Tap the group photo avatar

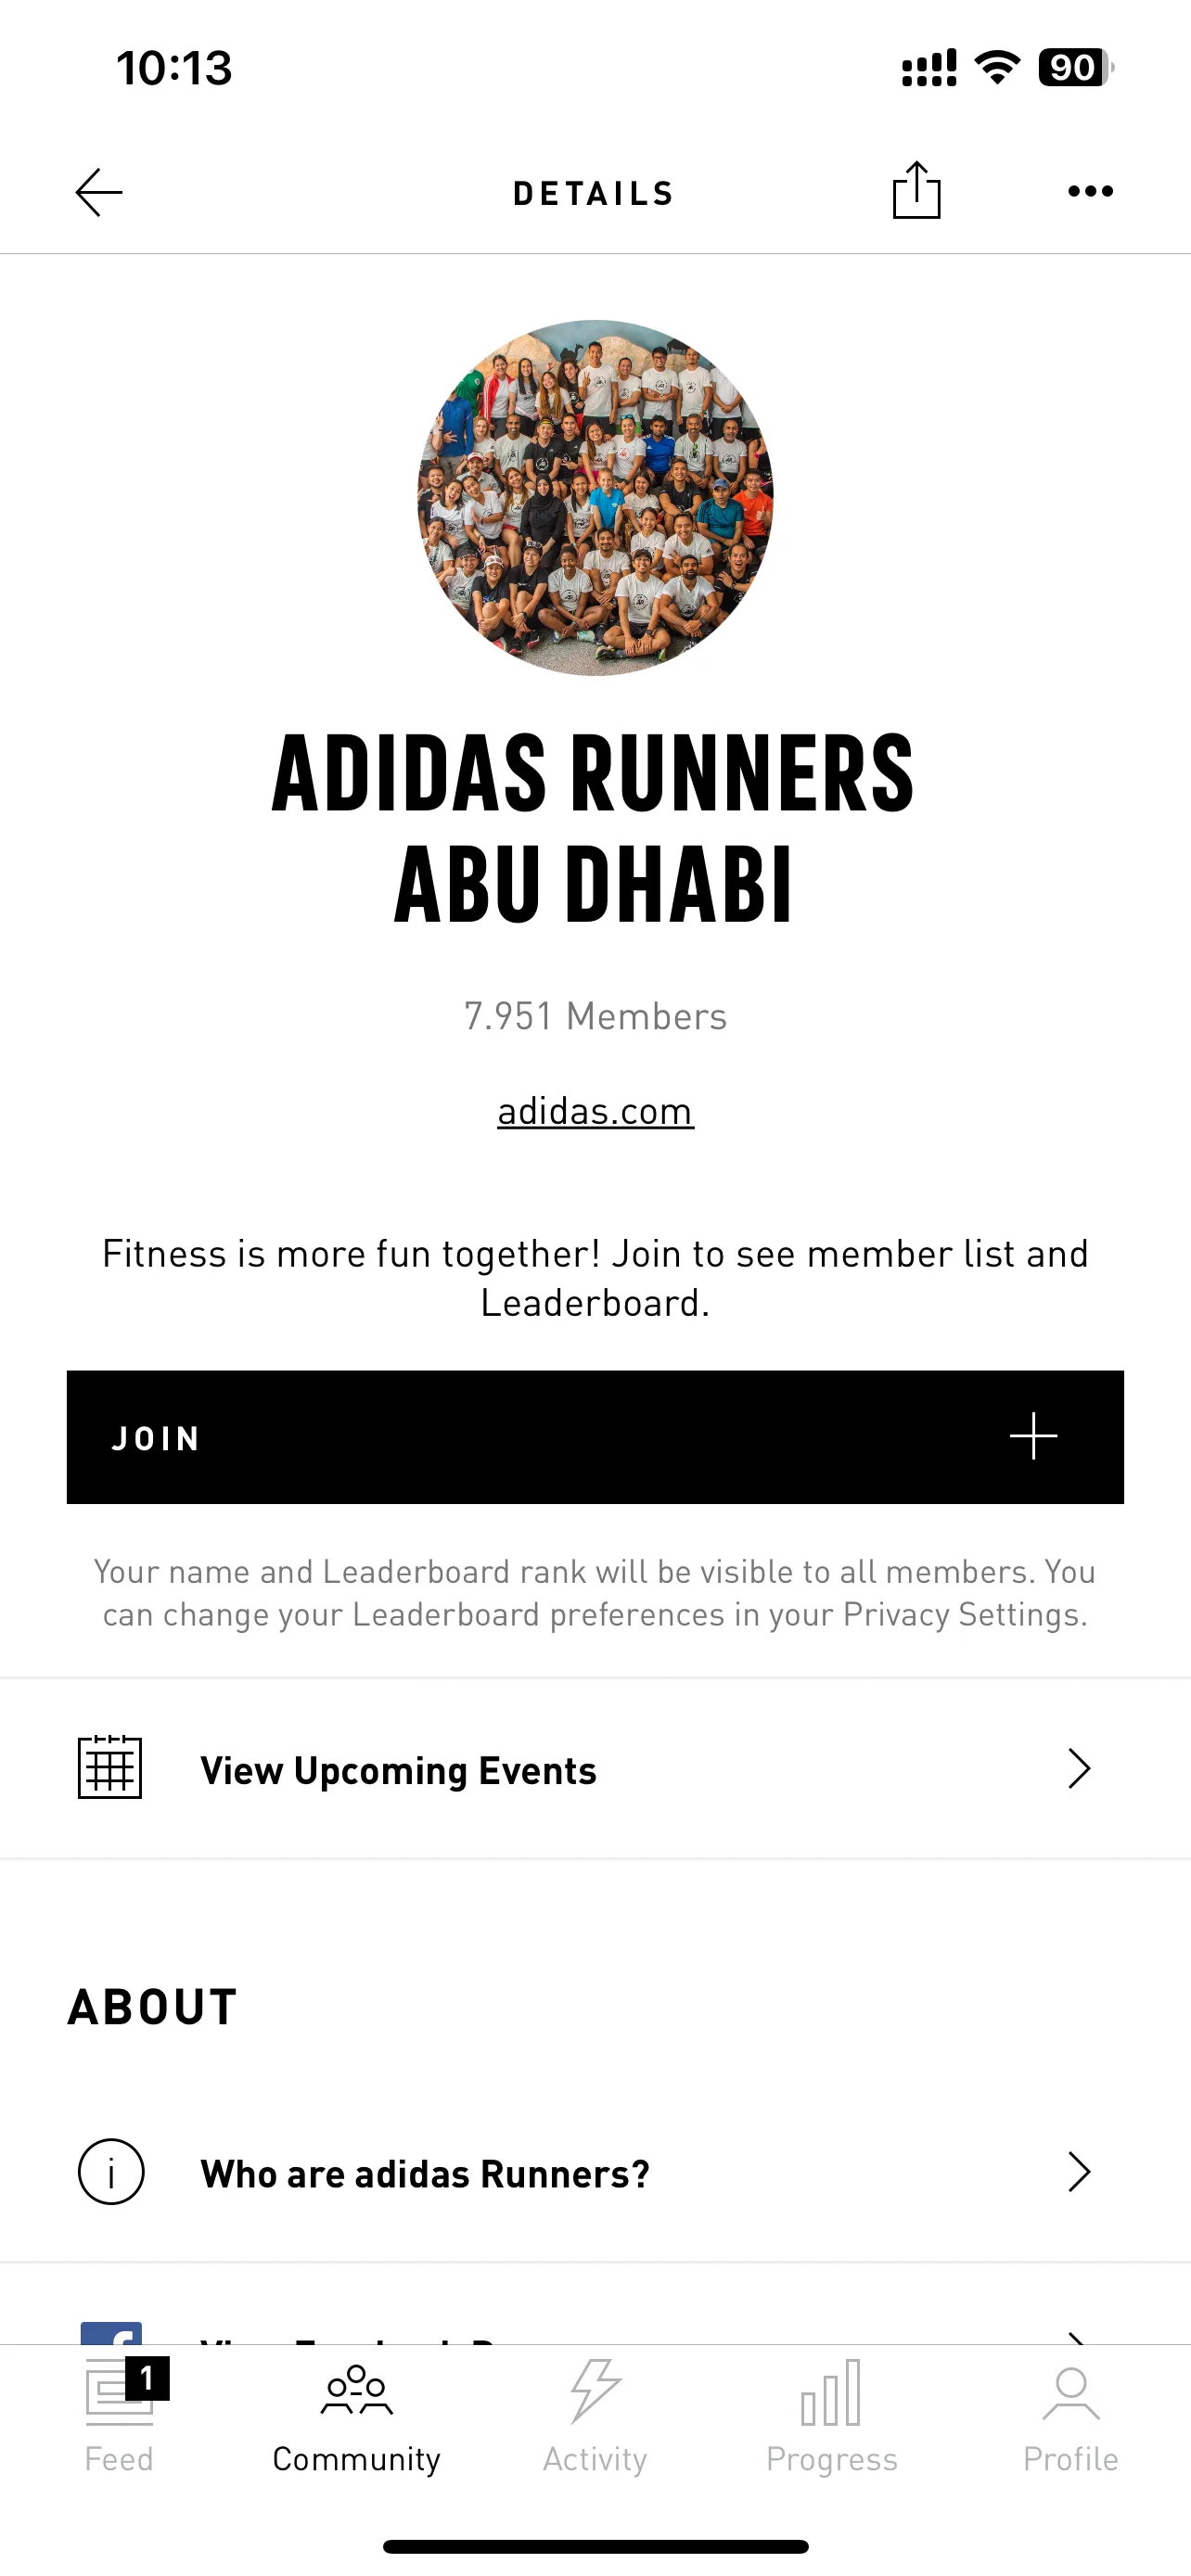[x=595, y=498]
